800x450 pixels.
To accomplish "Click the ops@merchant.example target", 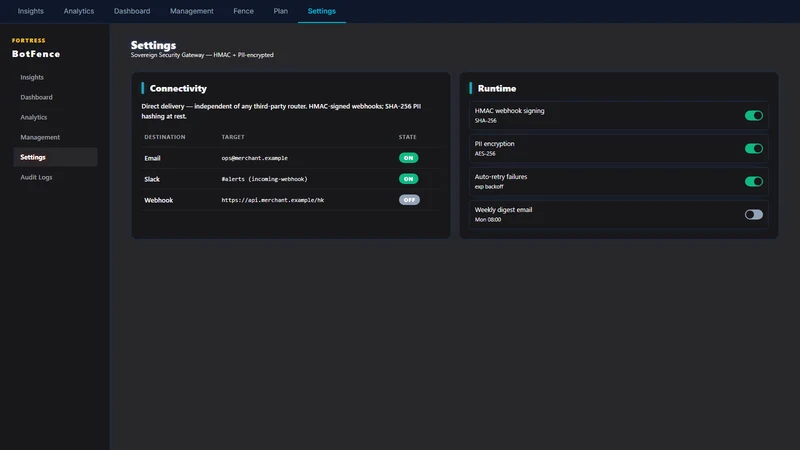I will 255,158.
